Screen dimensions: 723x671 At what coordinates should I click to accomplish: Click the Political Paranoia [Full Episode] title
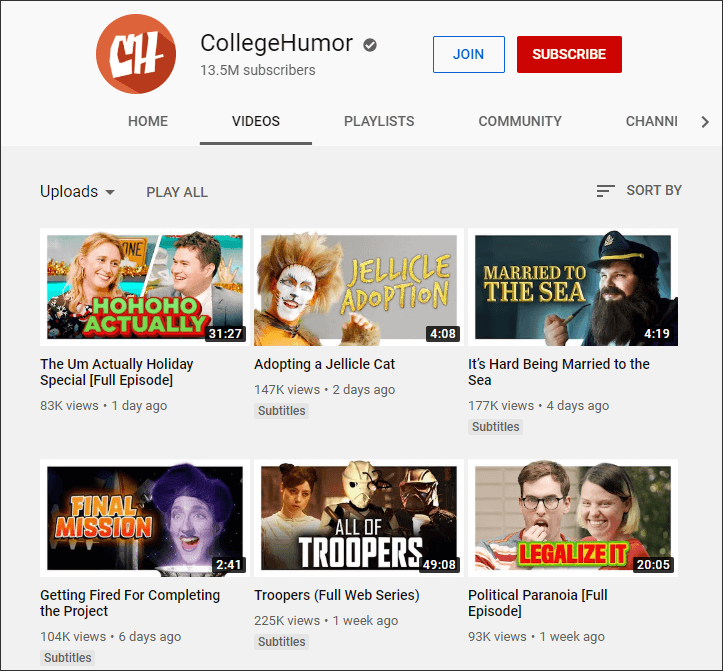coord(538,603)
